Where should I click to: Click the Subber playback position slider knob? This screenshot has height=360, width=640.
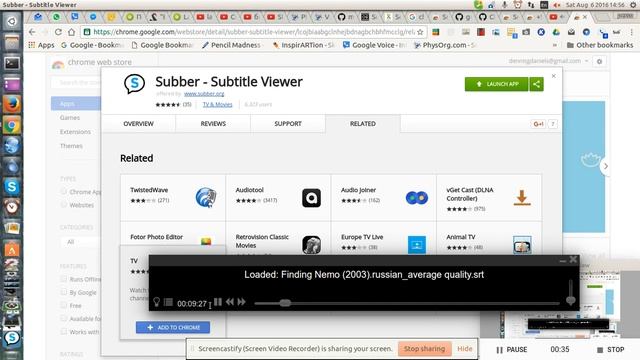point(285,303)
